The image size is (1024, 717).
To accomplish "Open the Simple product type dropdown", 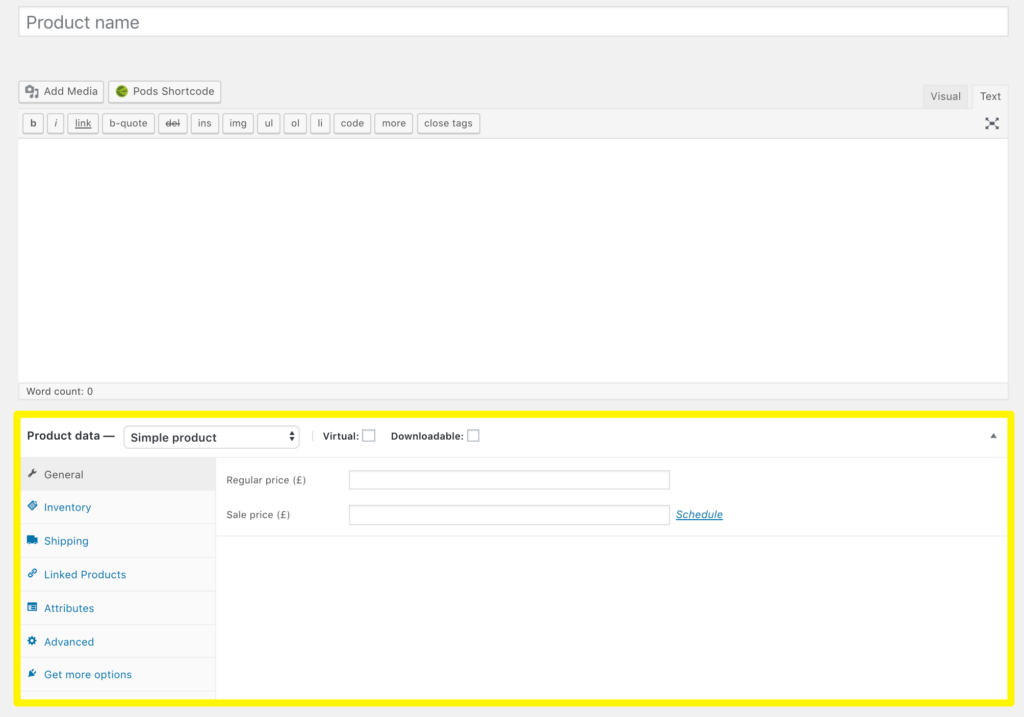I will point(211,437).
